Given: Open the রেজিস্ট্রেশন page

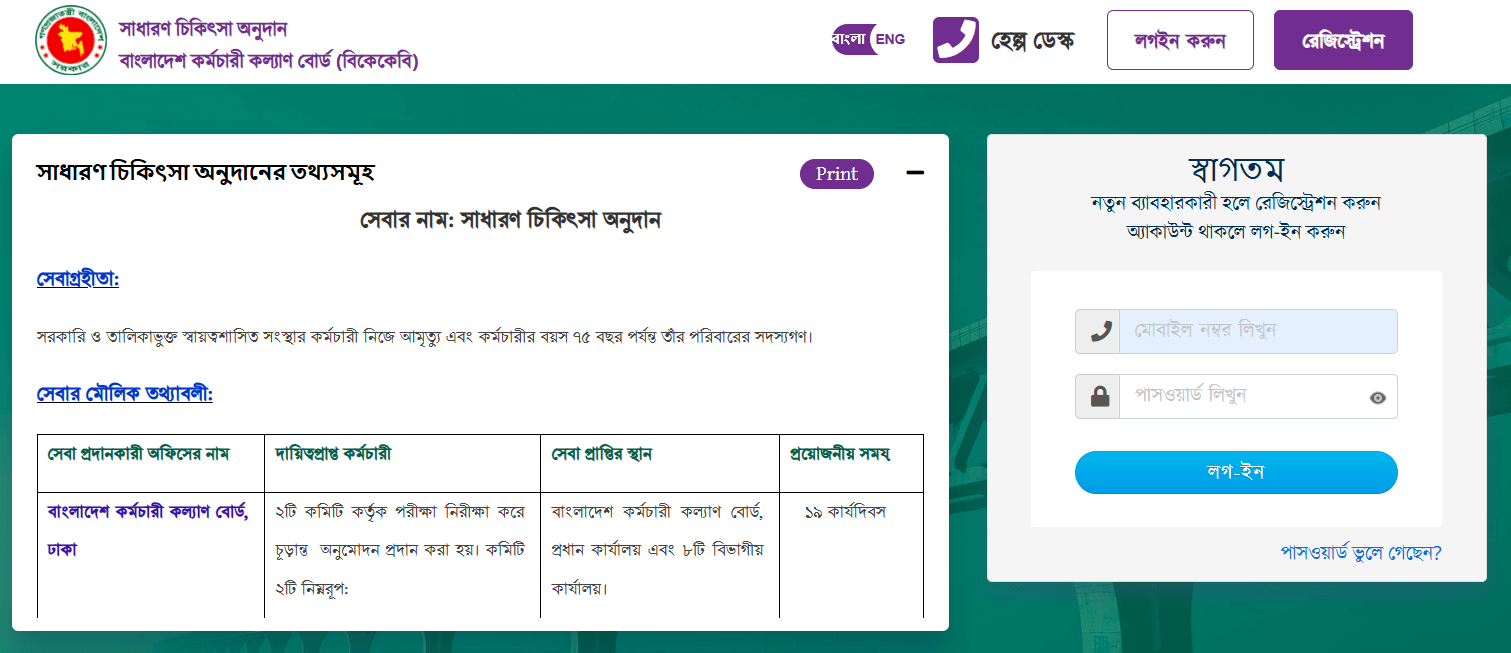Looking at the screenshot, I should (1342, 40).
